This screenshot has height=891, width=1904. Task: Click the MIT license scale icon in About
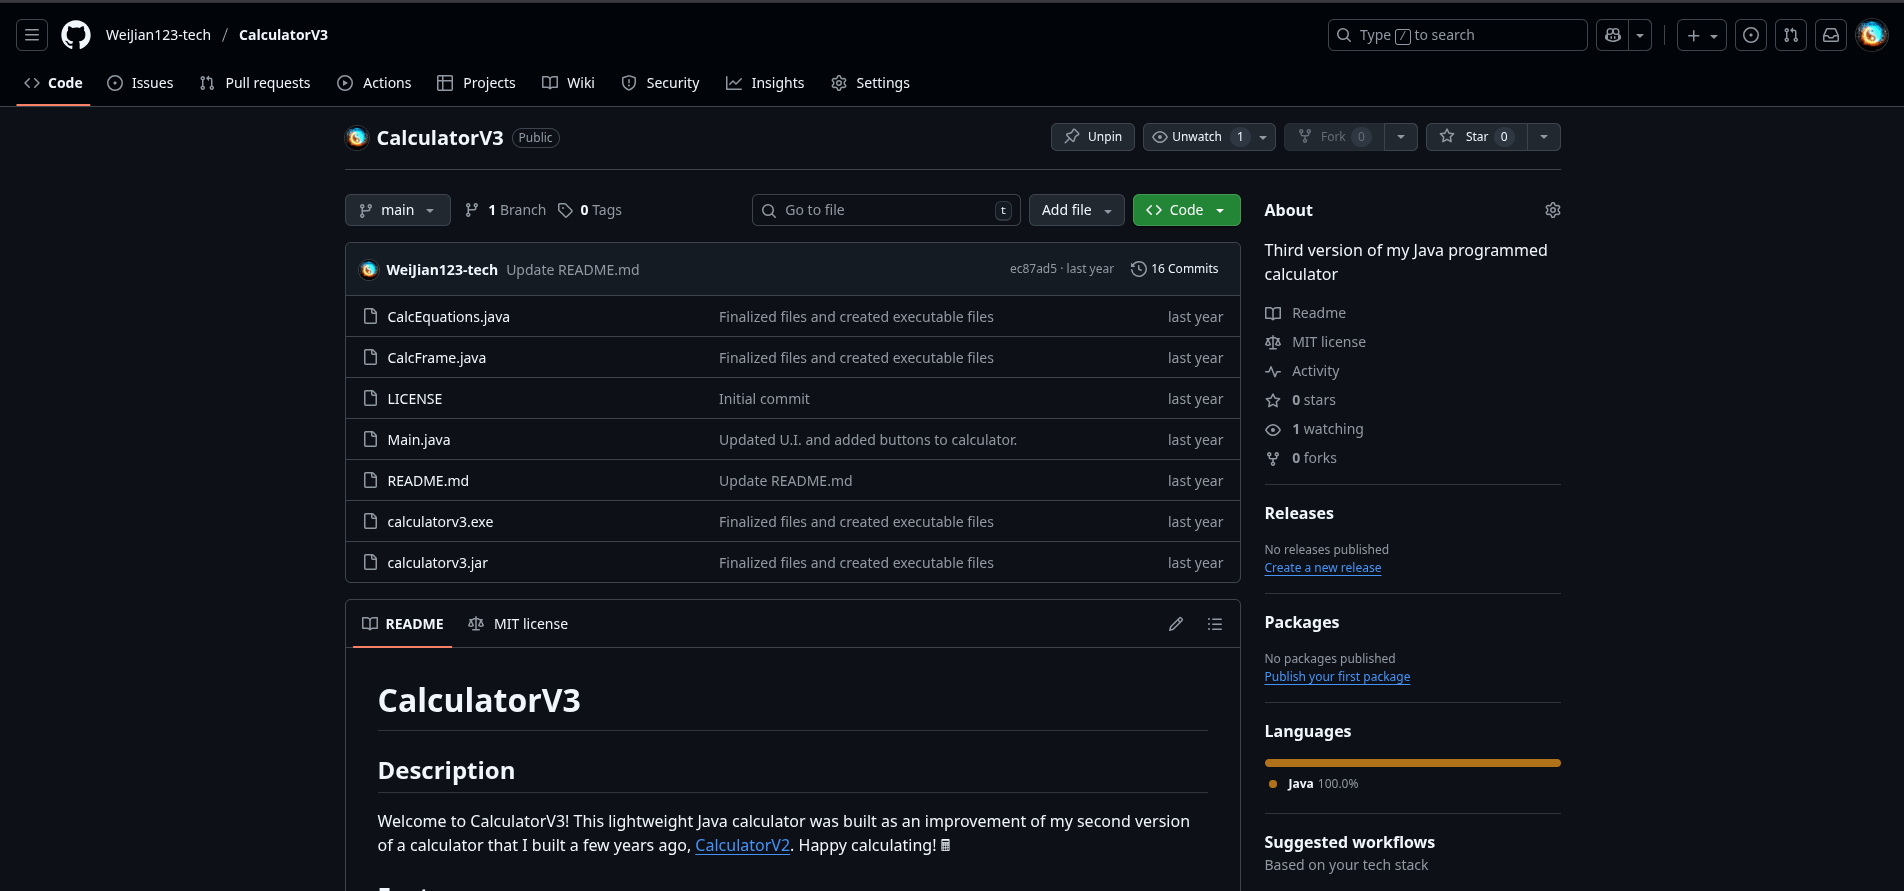pyautogui.click(x=1273, y=342)
